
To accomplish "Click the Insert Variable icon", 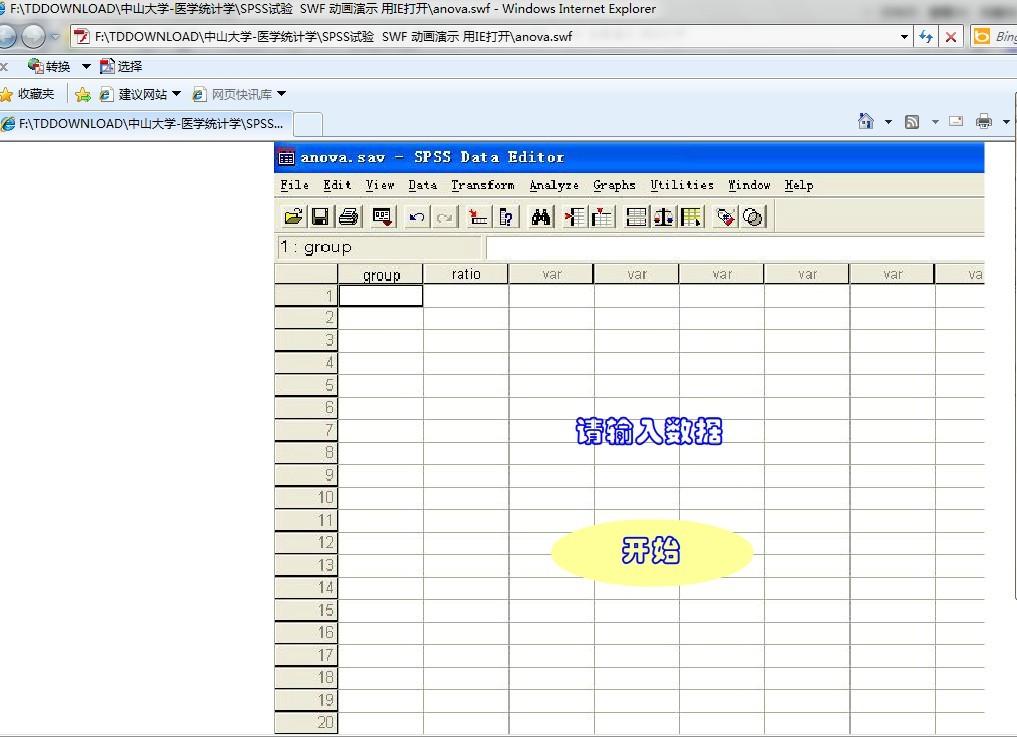I will 603,217.
